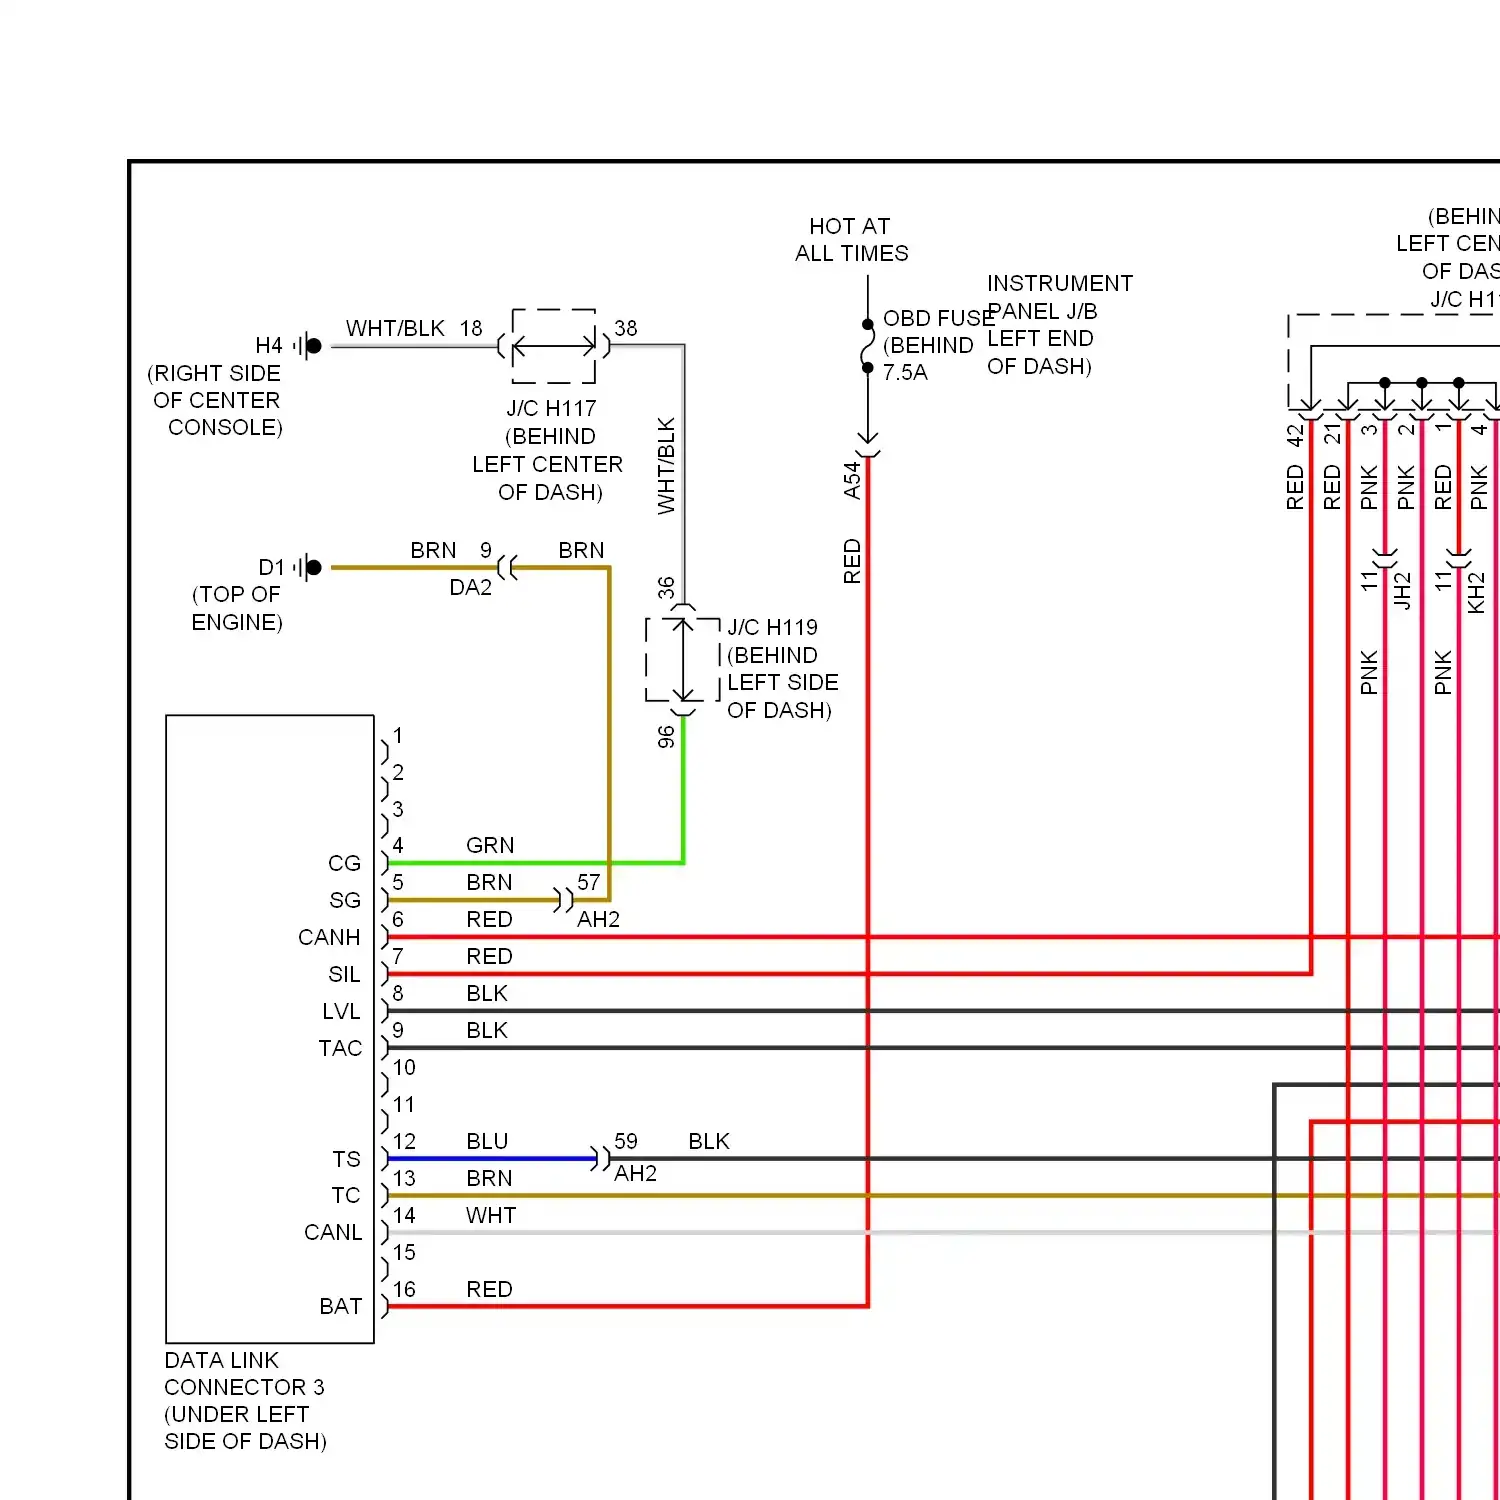This screenshot has height=1500, width=1500.
Task: Click the CG terminal label
Action: (344, 863)
